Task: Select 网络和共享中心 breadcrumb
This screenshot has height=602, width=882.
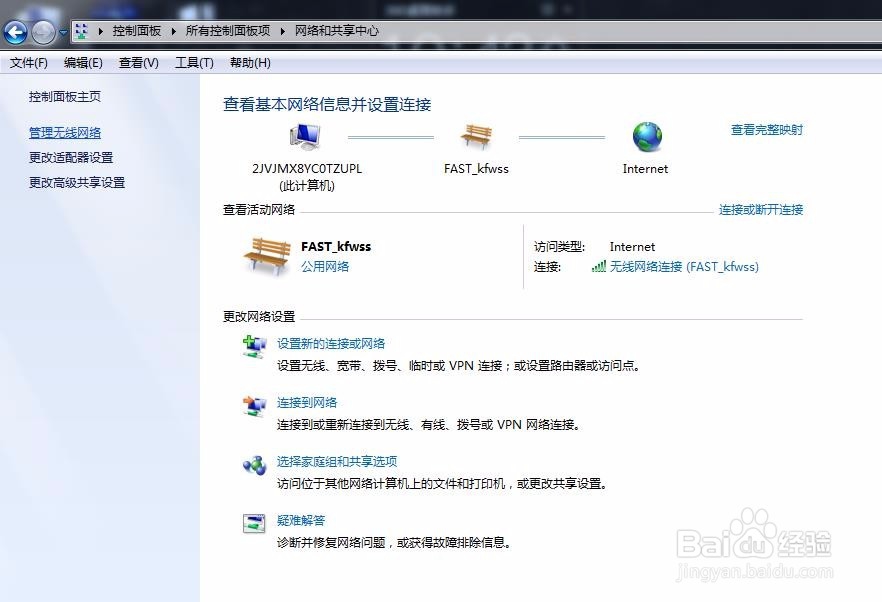Action: [x=337, y=31]
